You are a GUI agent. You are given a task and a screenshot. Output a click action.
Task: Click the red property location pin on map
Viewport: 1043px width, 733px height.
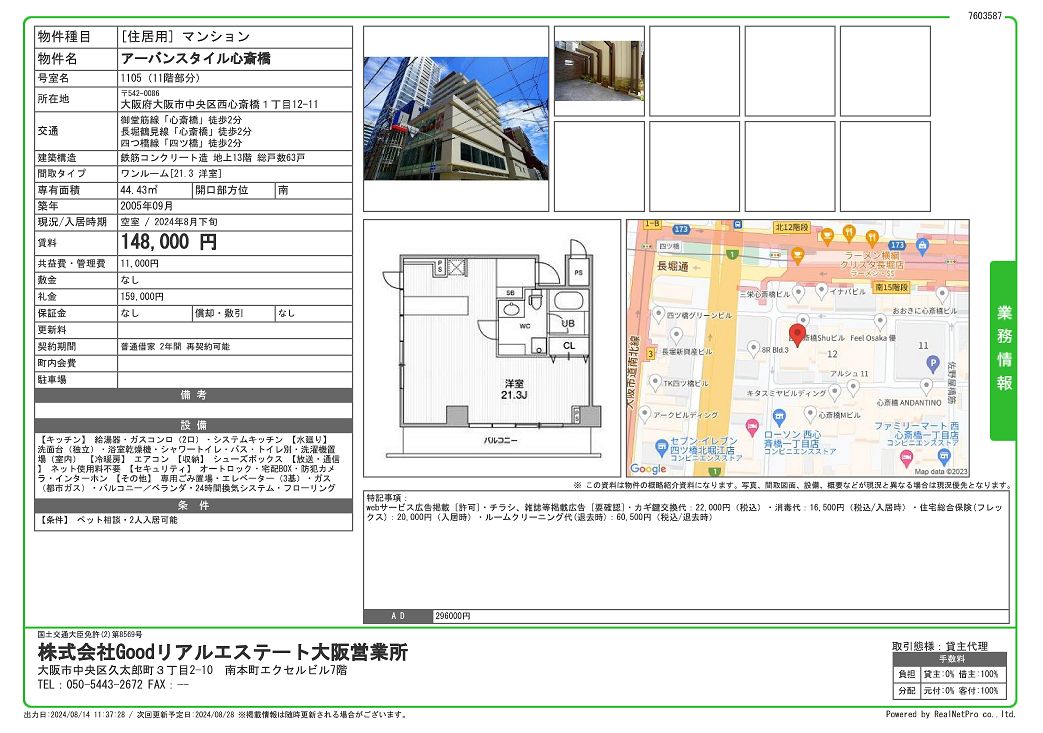coord(797,335)
